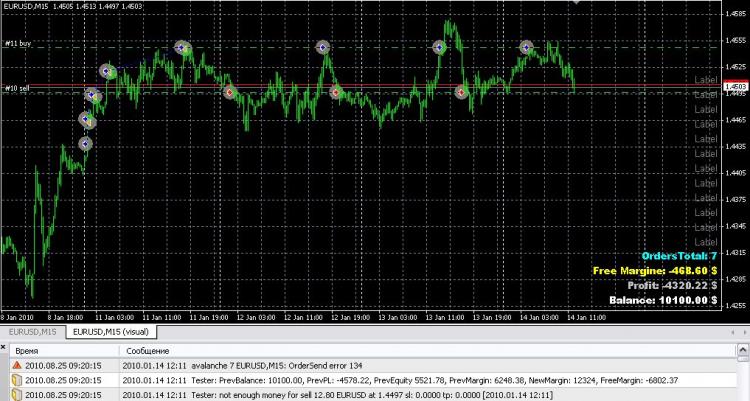Close the tester panel with the X
This screenshot has height=401, width=750.
tap(3, 348)
